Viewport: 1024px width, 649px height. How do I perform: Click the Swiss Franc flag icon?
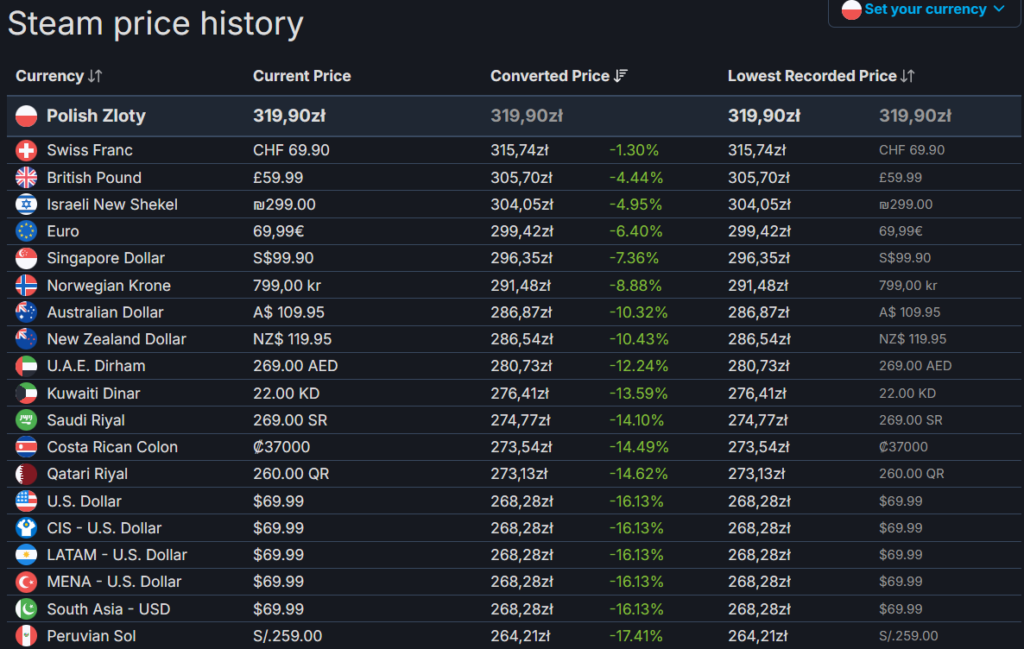point(27,150)
